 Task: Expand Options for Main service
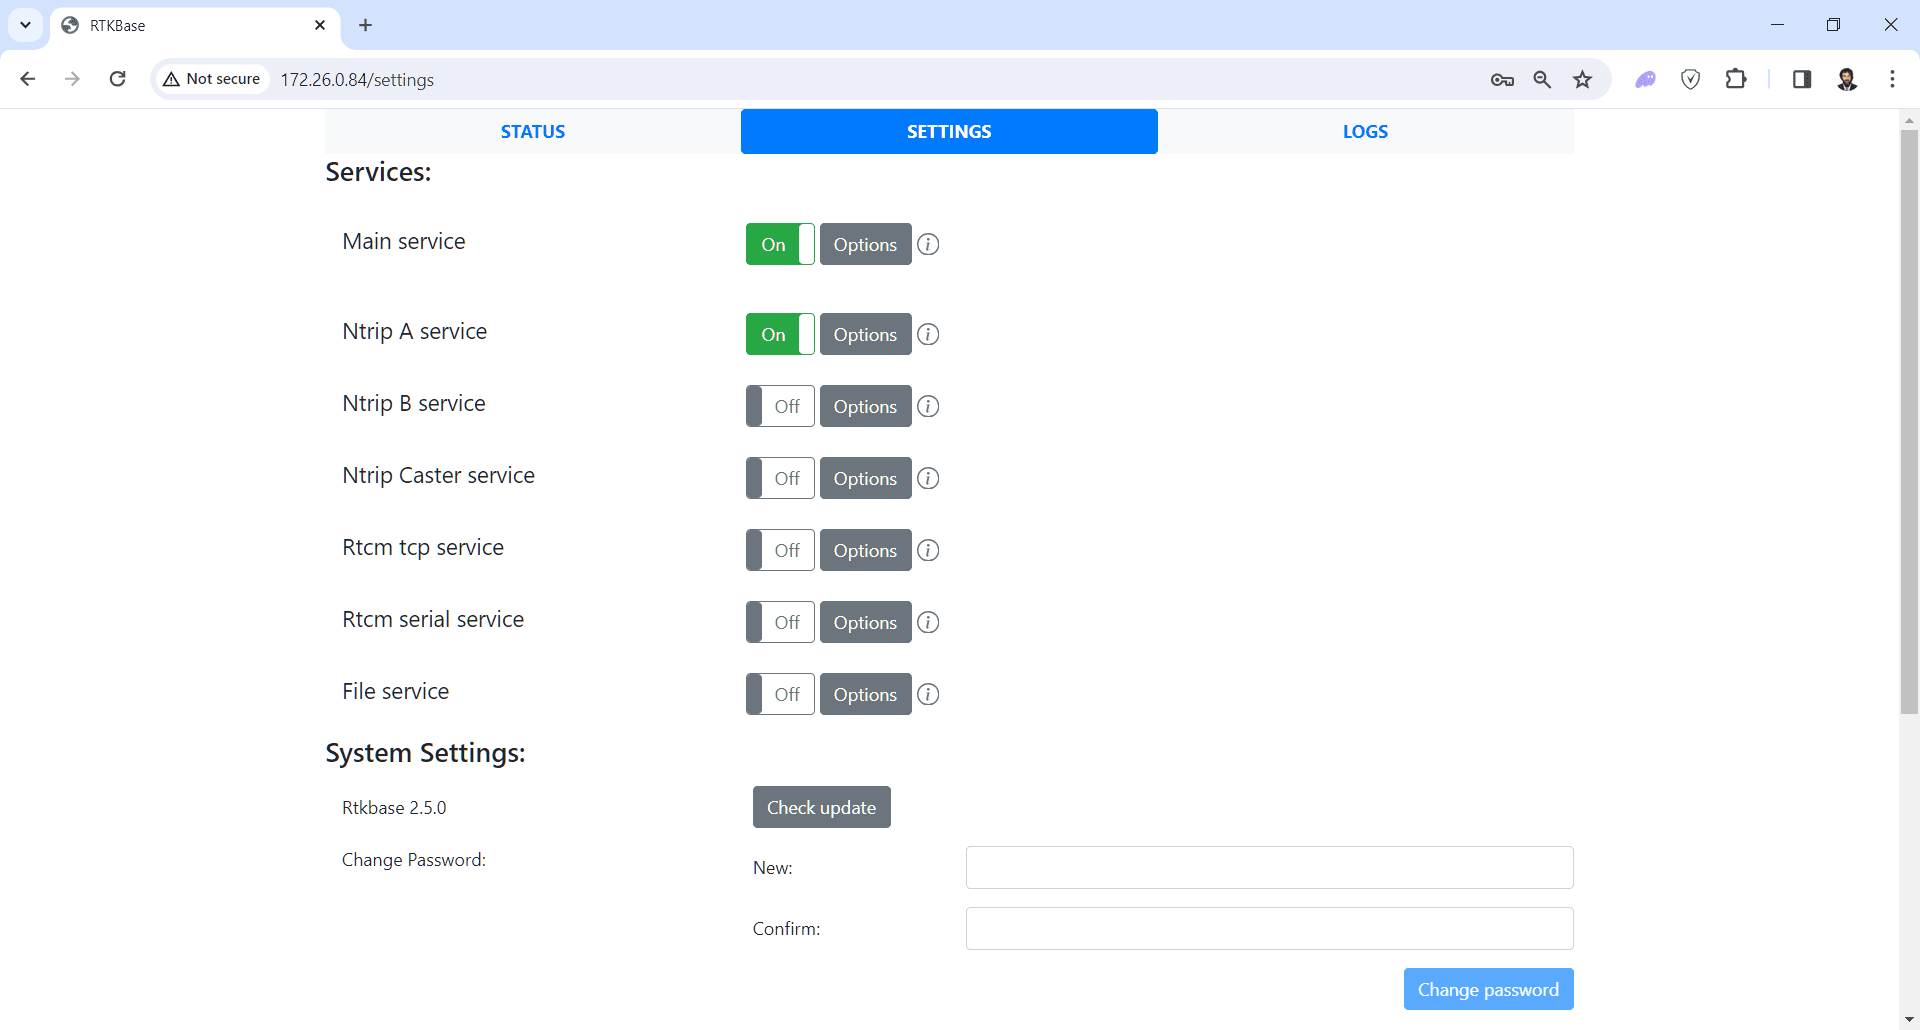[x=865, y=244]
